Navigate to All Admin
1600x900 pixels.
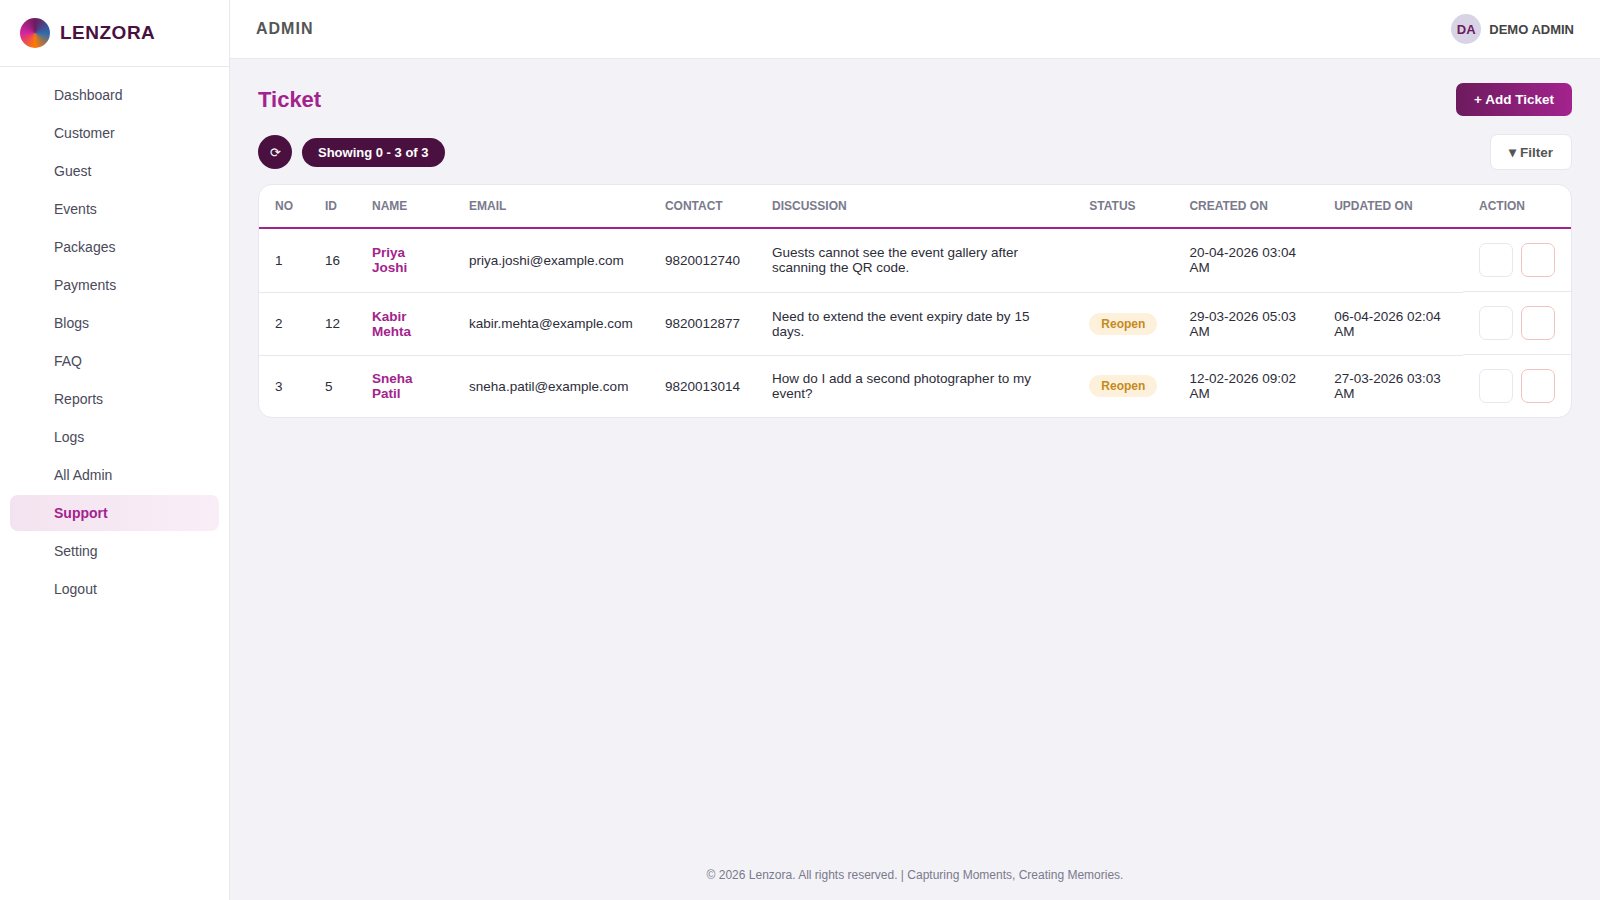[114, 475]
